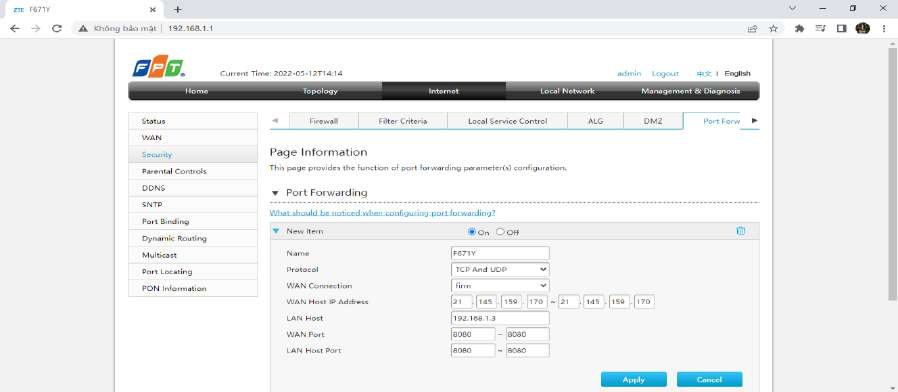The width and height of the screenshot is (898, 392).
Task: Open WAN in the sidebar
Action: coord(193,138)
